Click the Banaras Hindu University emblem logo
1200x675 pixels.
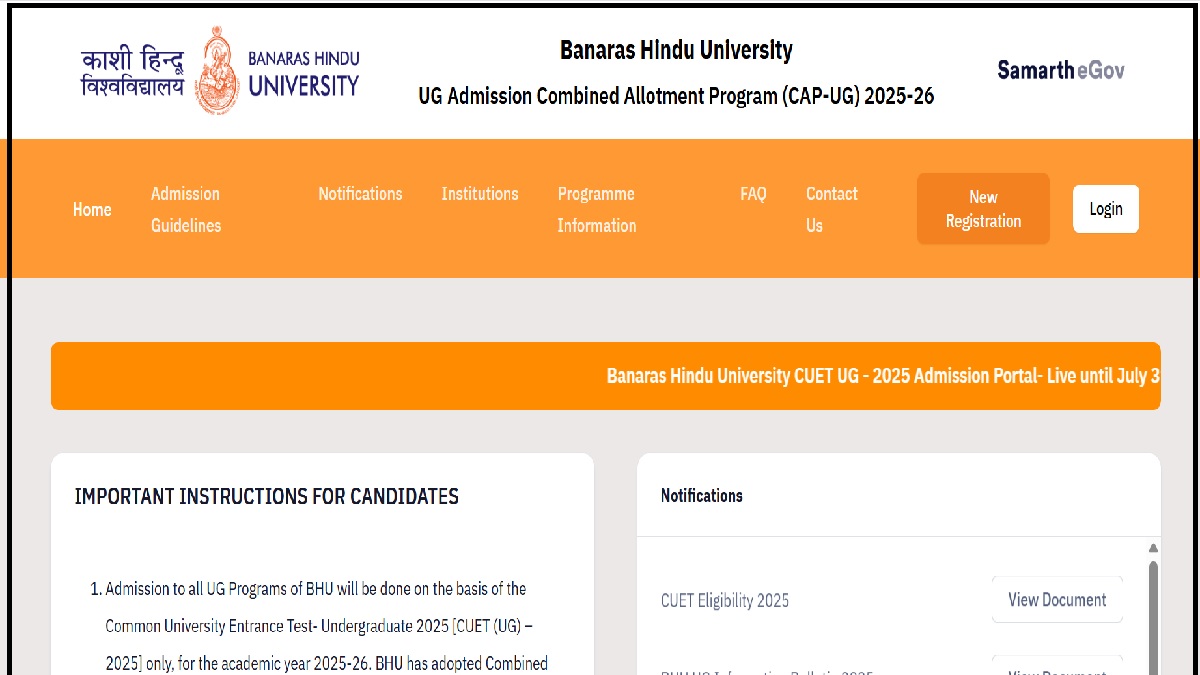pos(218,70)
